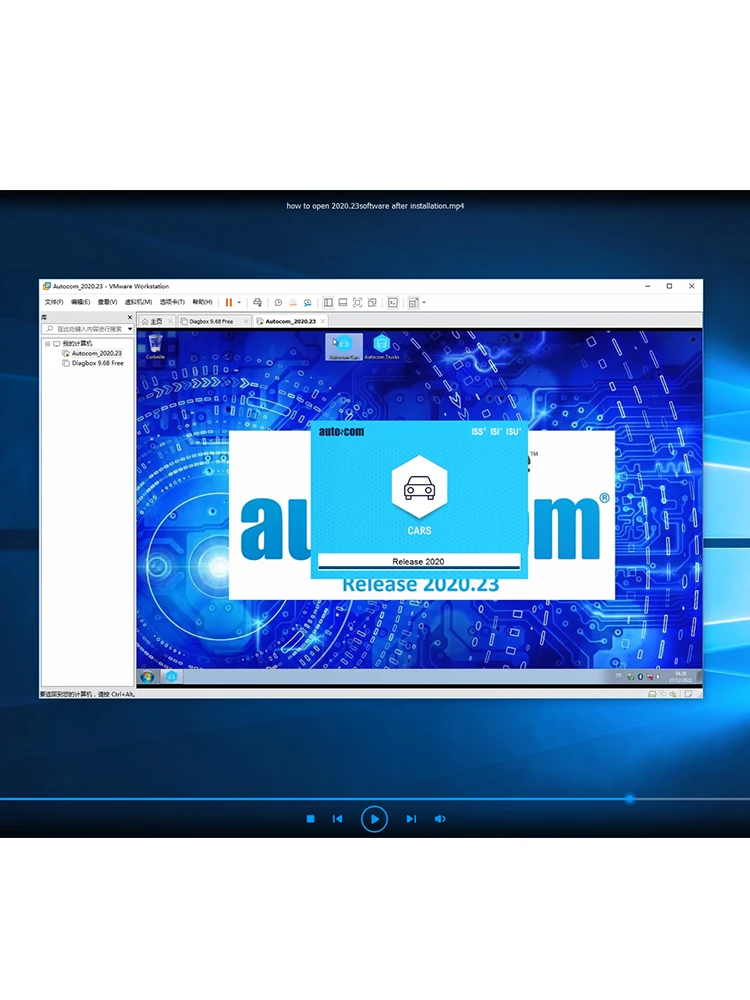Close the Autocom_2020.23 tab
750x1000 pixels.
(323, 321)
